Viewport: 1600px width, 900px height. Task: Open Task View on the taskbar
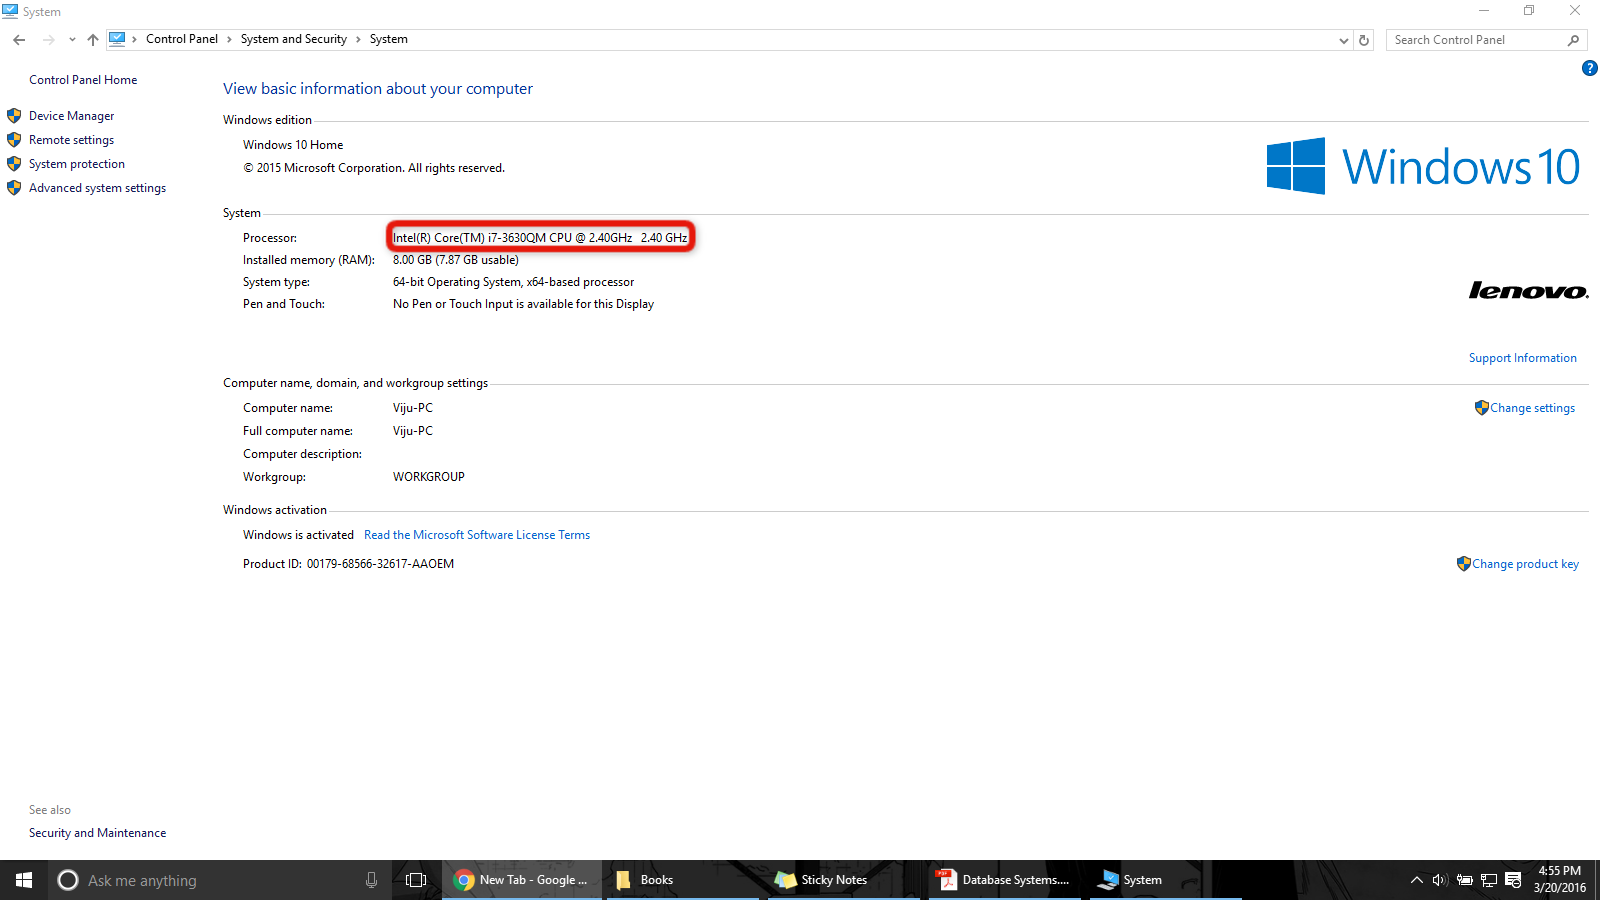tap(416, 880)
